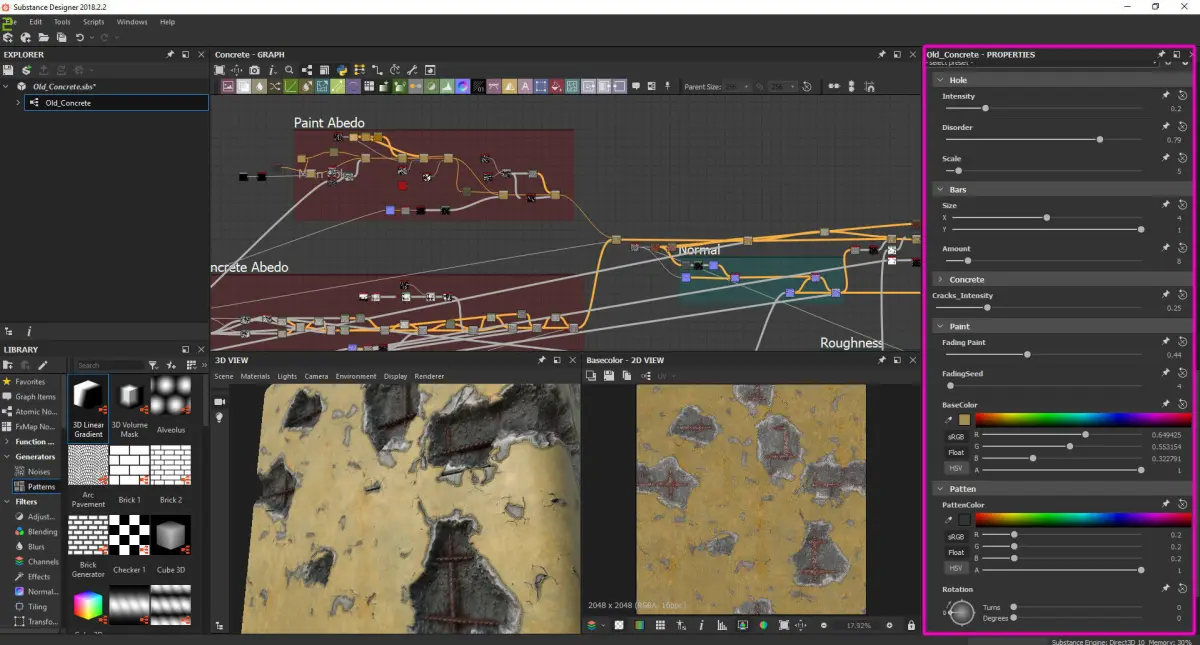Collapse the Hole properties section
This screenshot has height=645, width=1200.
(939, 80)
